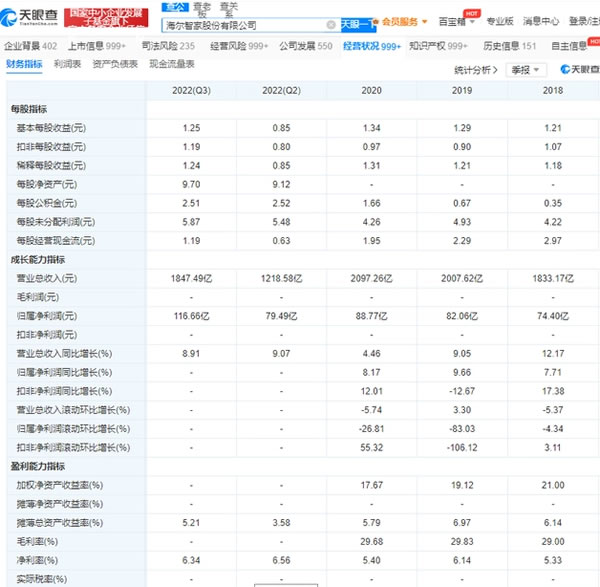Select the 扣非净利润滚动环比增长(%) row label
Screen dimensions: 600x587
pyautogui.click(x=73, y=448)
